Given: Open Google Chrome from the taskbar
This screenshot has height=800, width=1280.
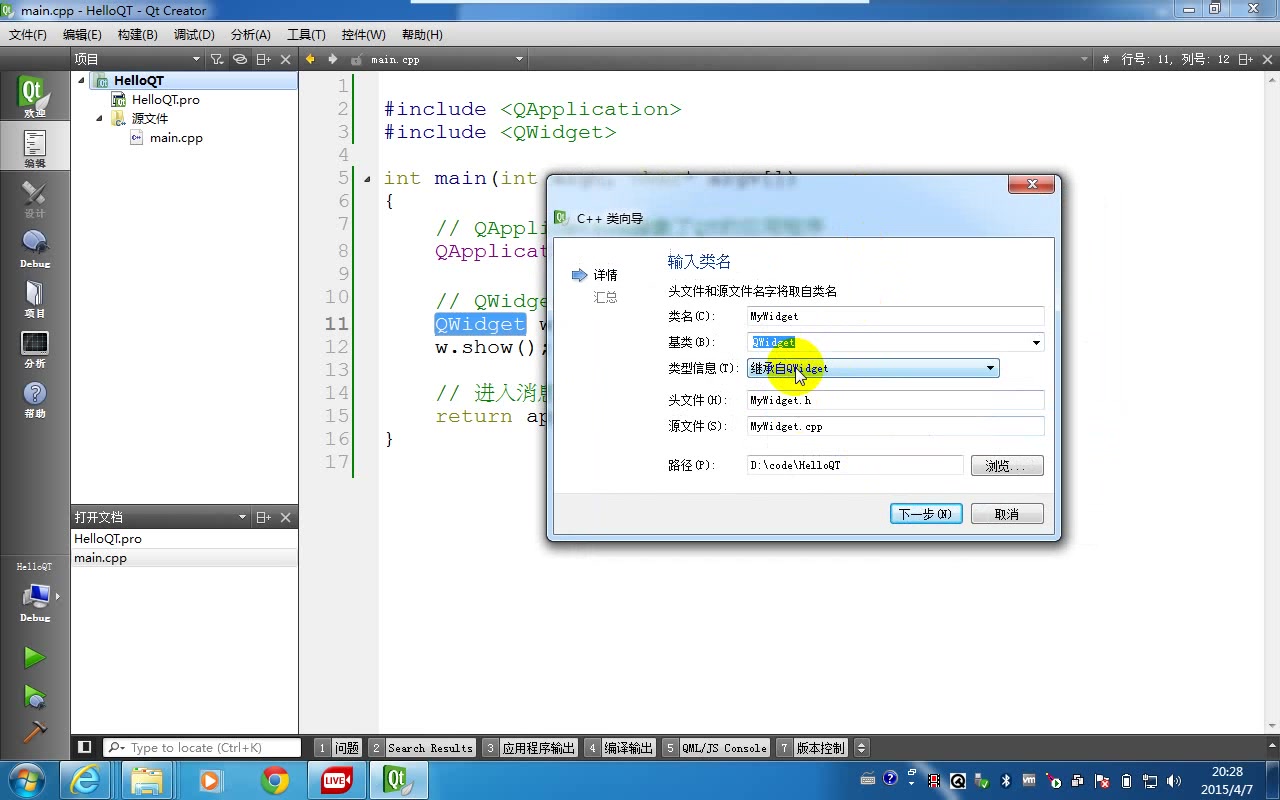Looking at the screenshot, I should point(275,780).
